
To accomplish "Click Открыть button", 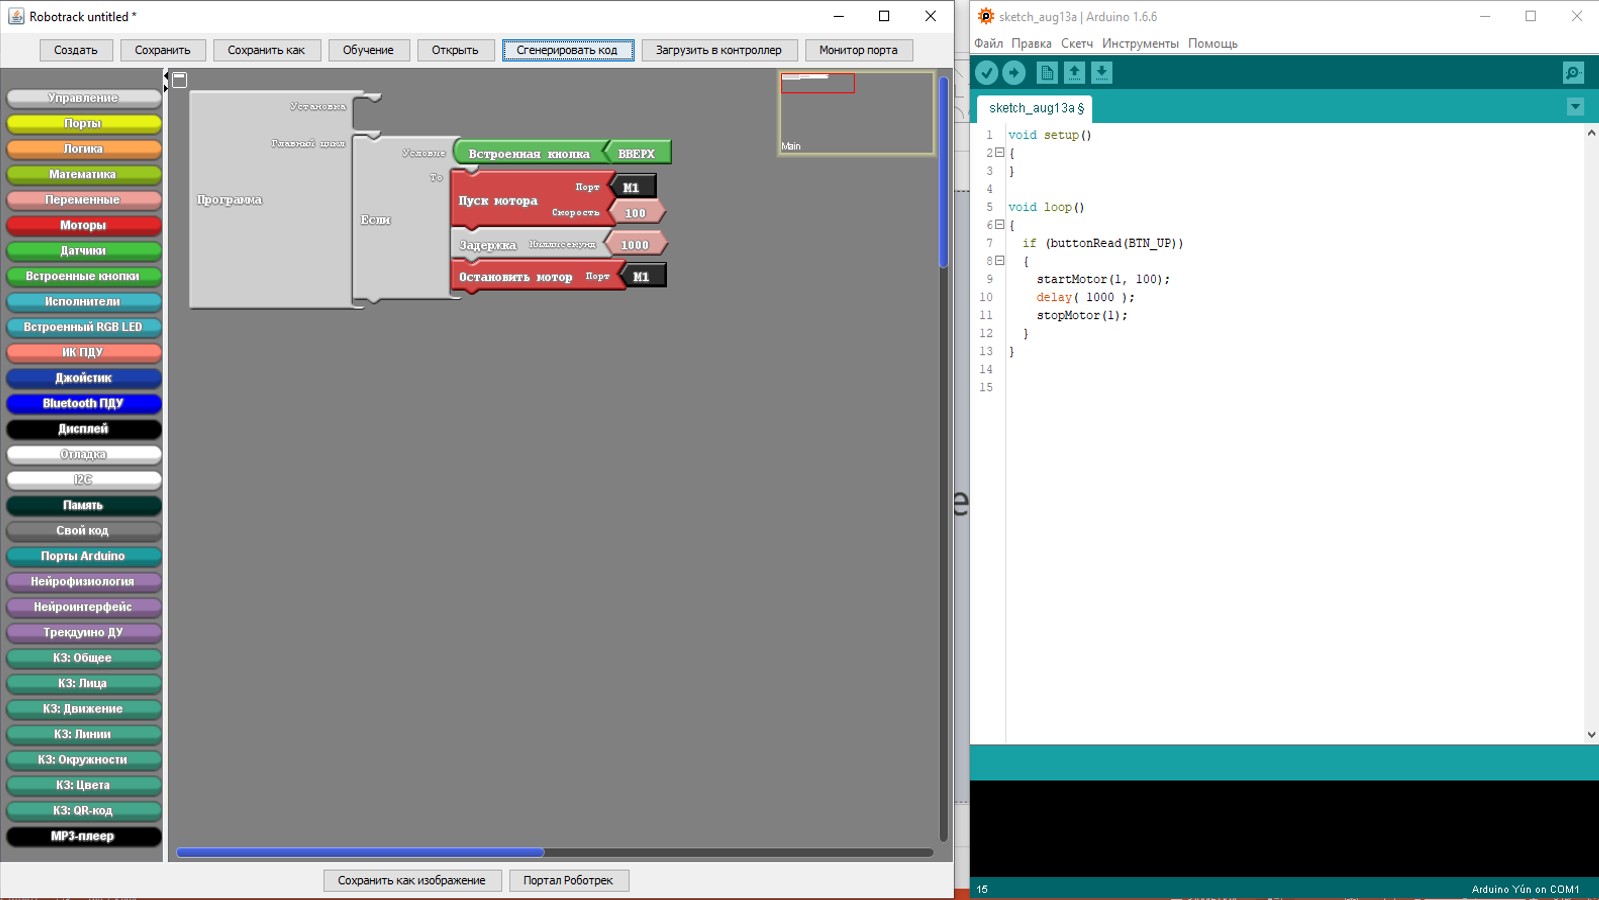I will coord(455,50).
